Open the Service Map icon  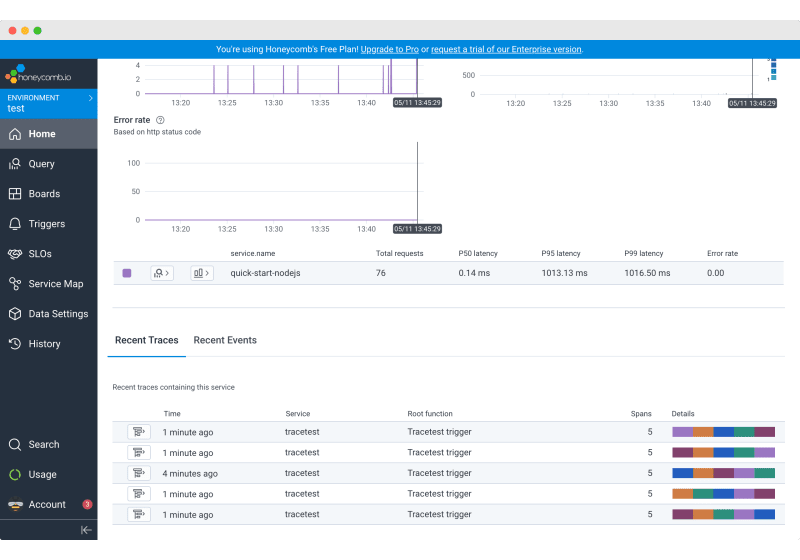(x=15, y=284)
